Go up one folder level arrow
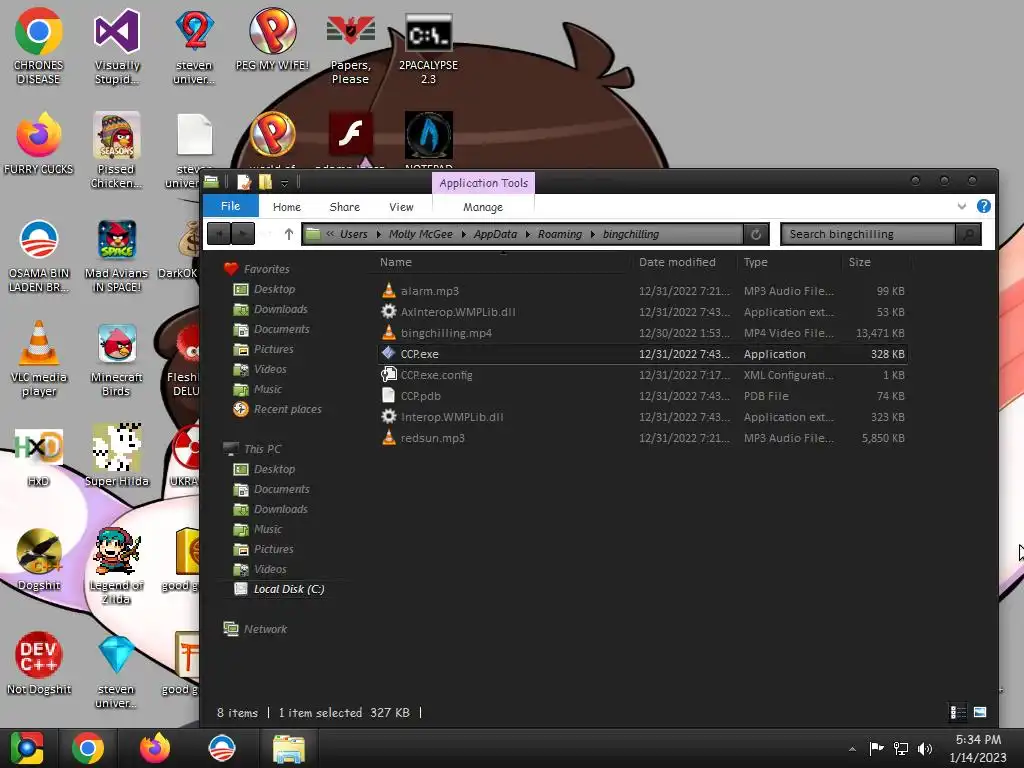Image resolution: width=1024 pixels, height=768 pixels. coord(289,234)
